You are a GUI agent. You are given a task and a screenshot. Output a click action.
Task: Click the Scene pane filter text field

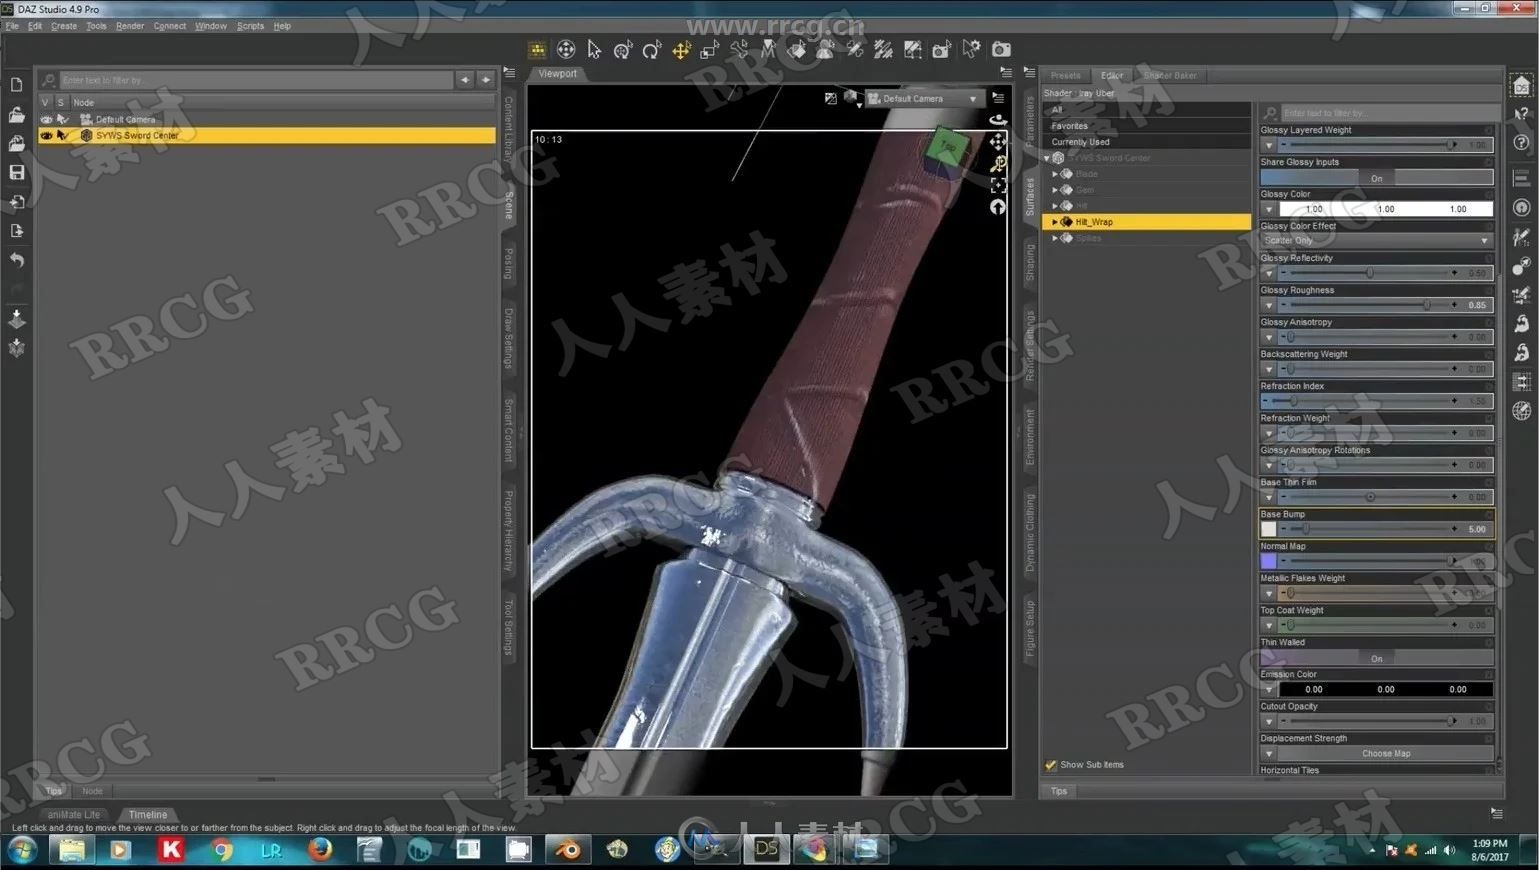(x=255, y=80)
